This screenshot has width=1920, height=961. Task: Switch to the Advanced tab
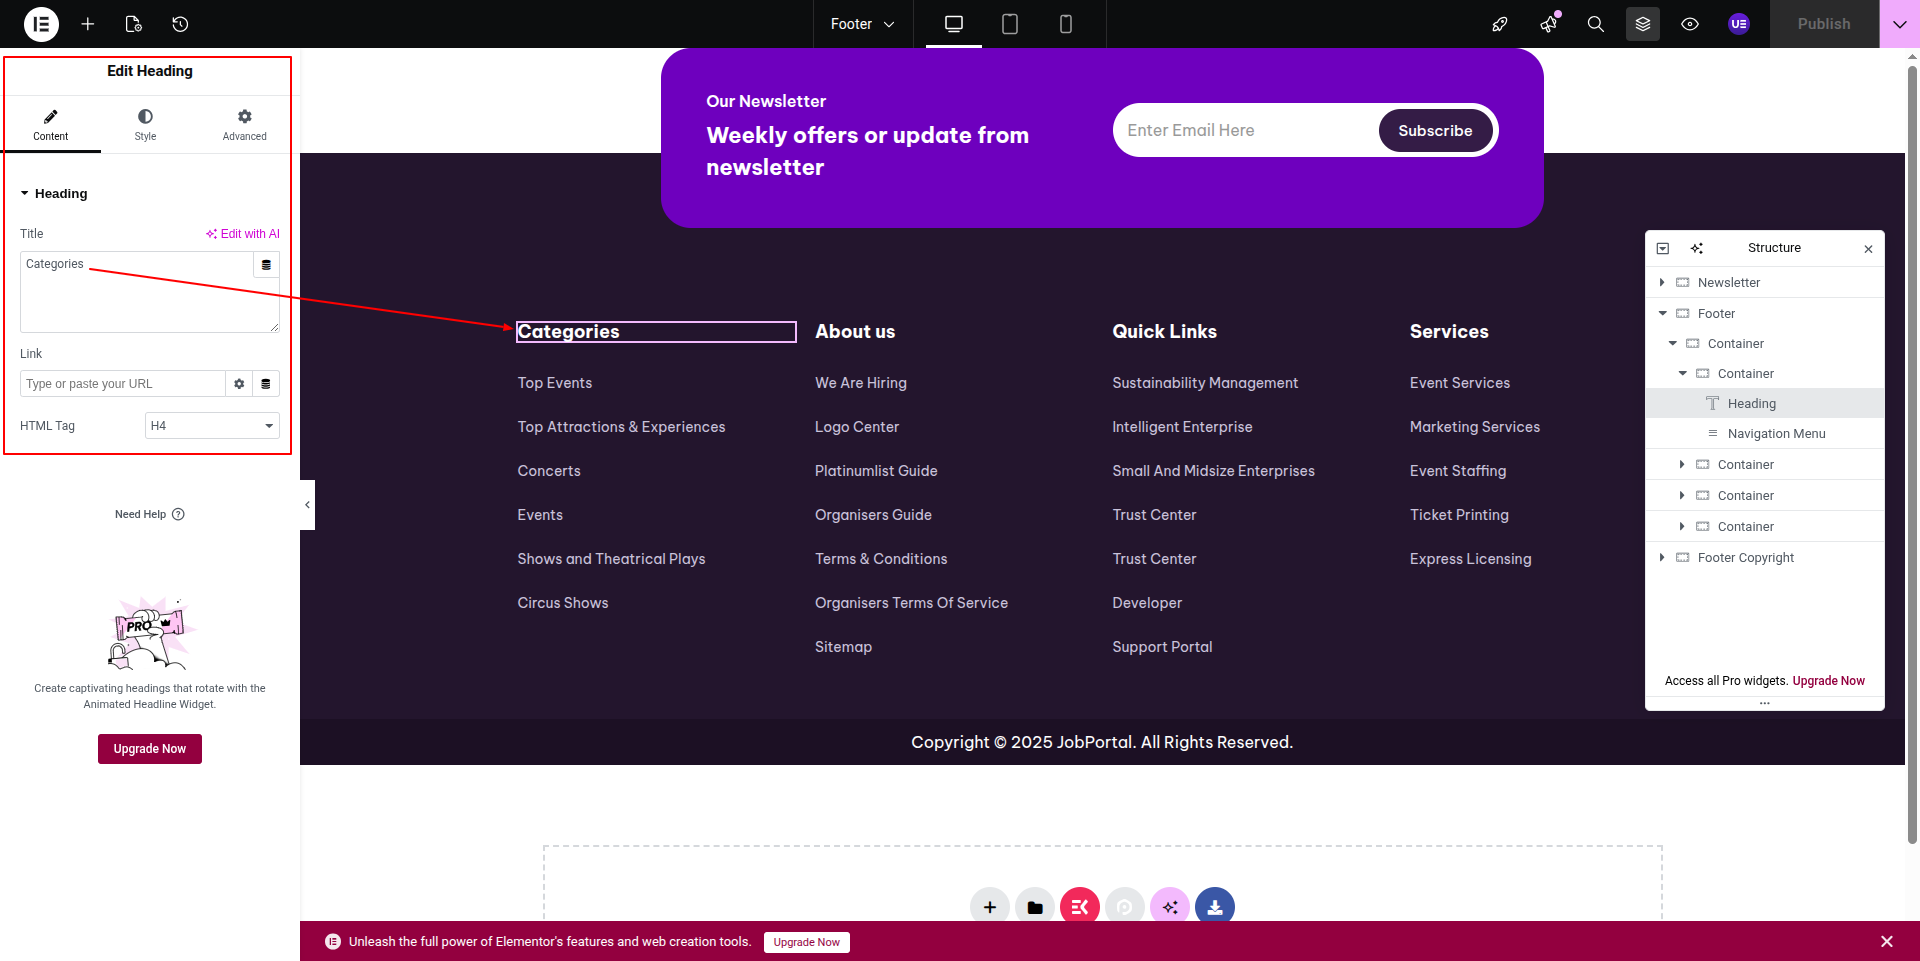(244, 125)
